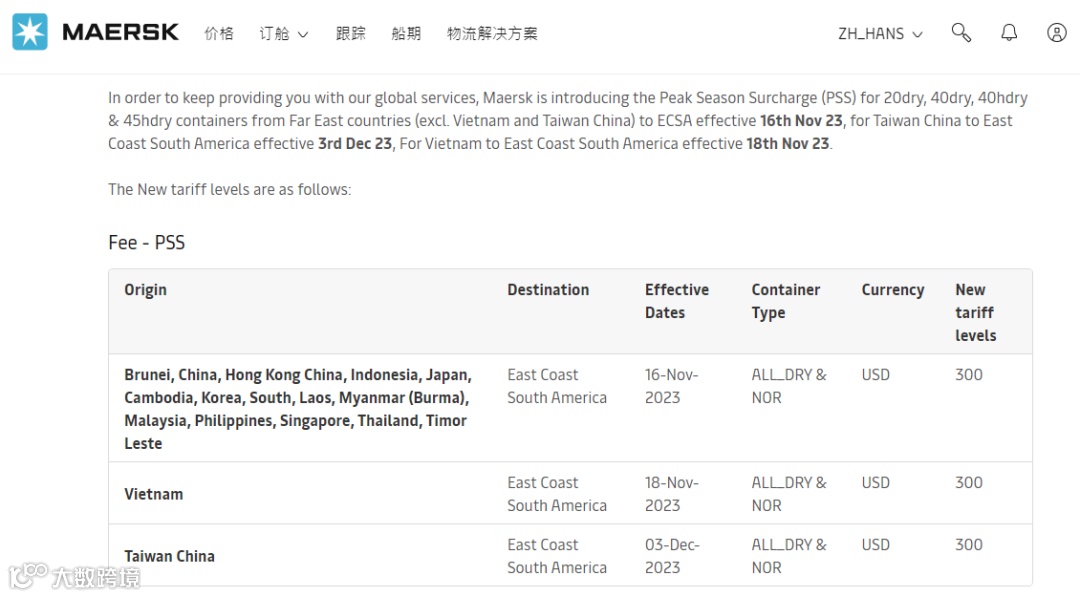This screenshot has height=597, width=1080.
Task: Click the Maersk star logo icon
Action: pyautogui.click(x=30, y=32)
